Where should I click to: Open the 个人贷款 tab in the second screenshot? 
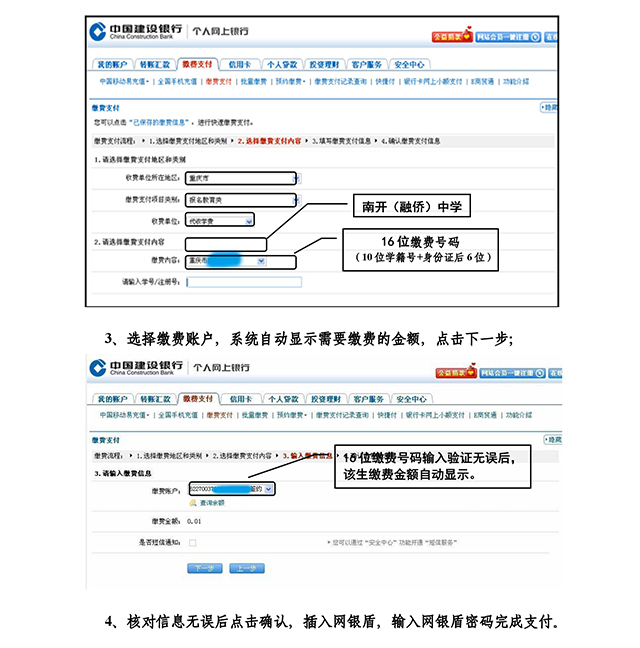pyautogui.click(x=283, y=399)
